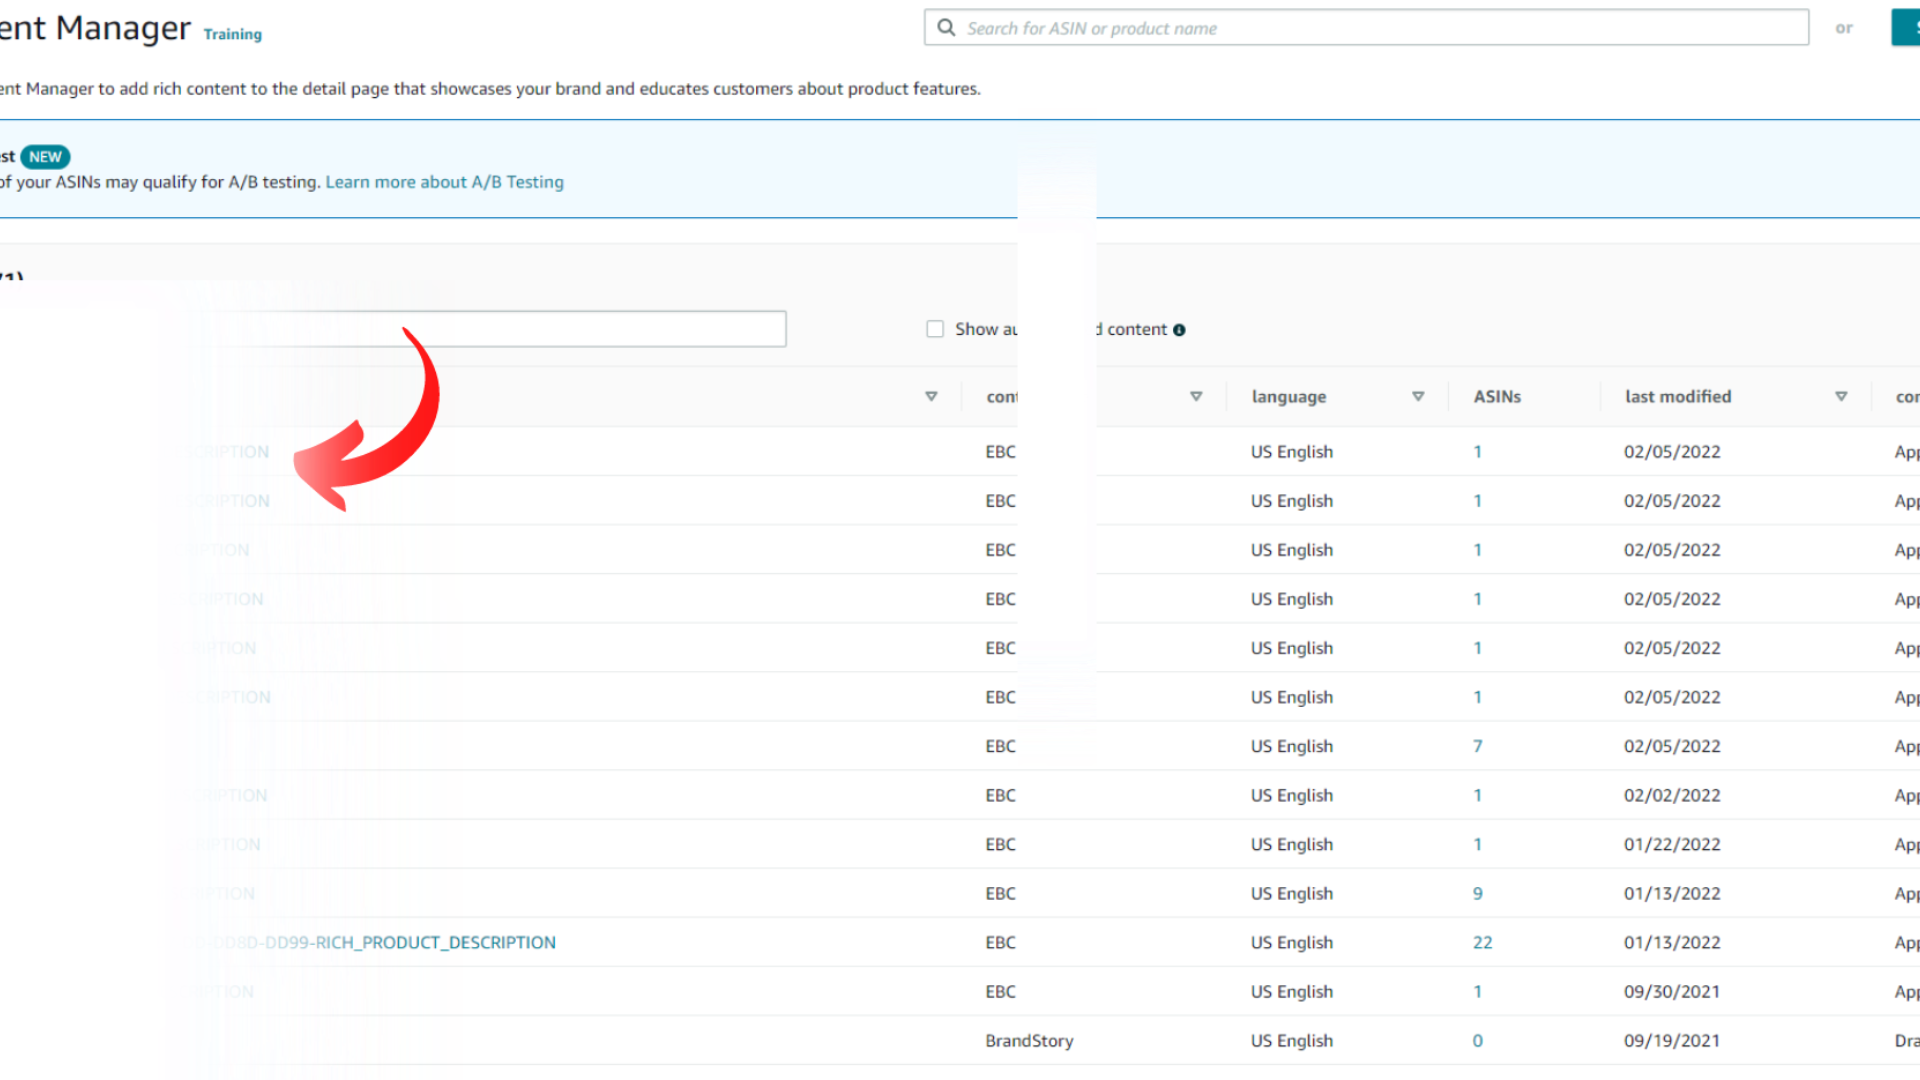Select the BrandStory row content type cell

(x=1028, y=1041)
